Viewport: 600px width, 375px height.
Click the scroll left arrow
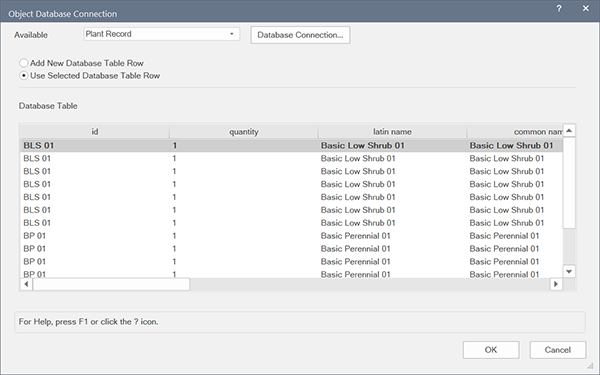pos(26,284)
